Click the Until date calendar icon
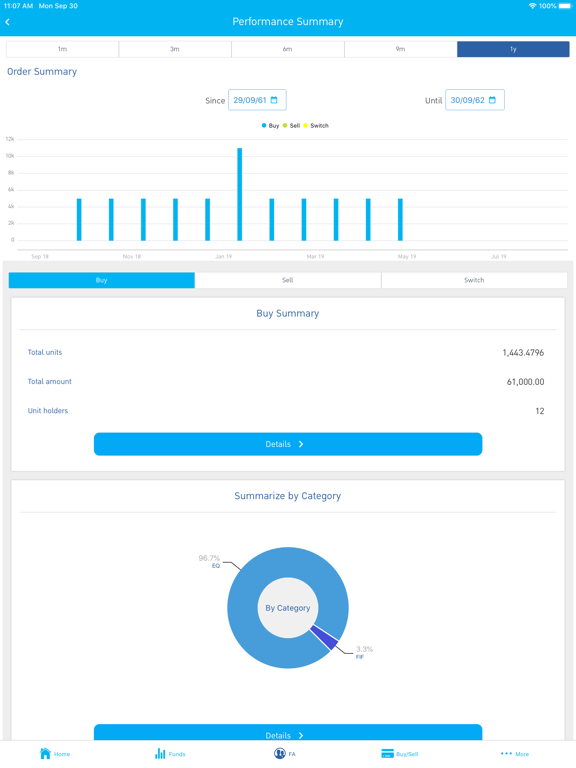 [492, 100]
